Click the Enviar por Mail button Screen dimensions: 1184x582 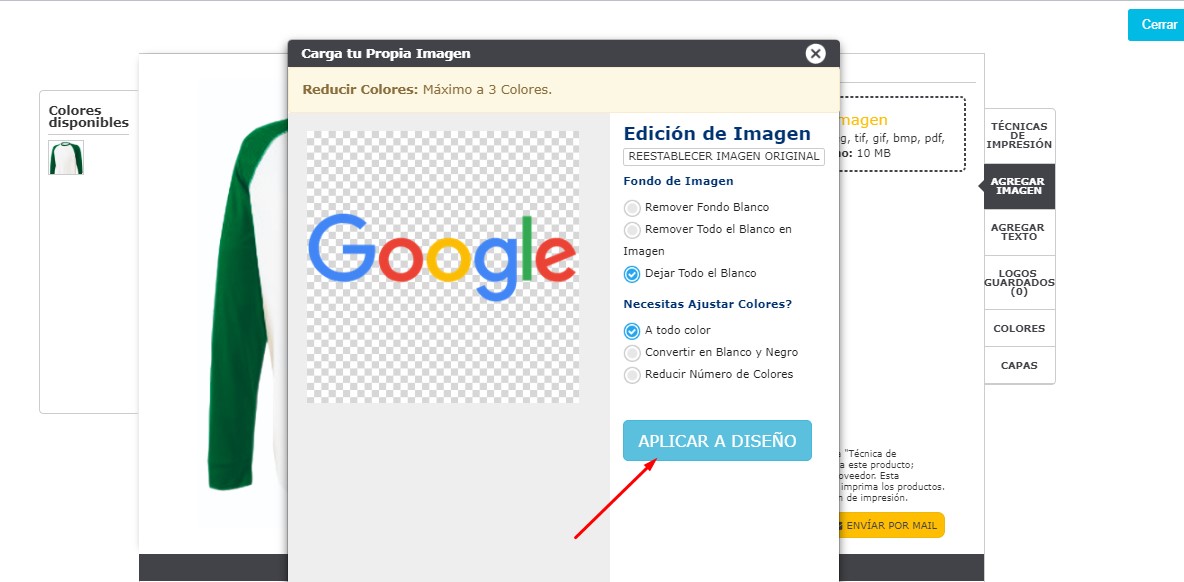890,525
